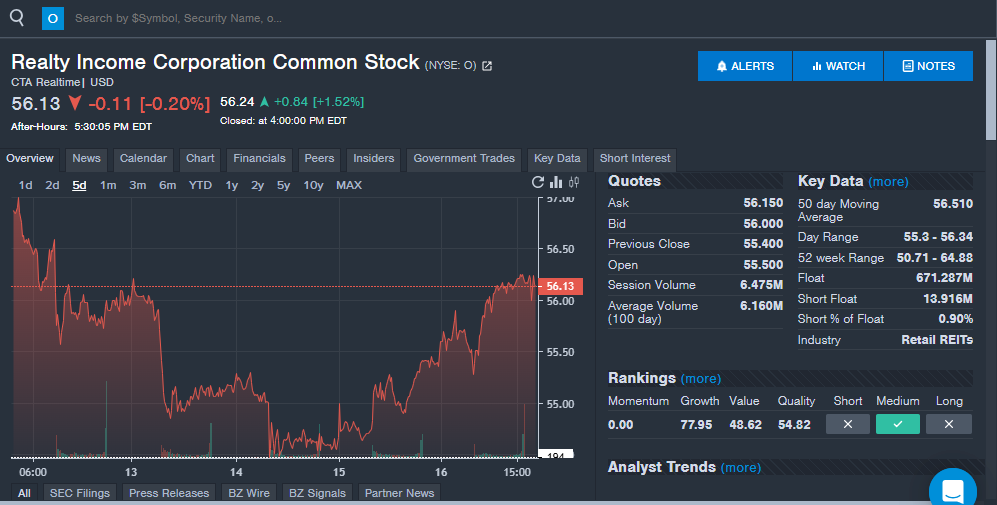The width and height of the screenshot is (997, 505).
Task: Switch to Key Data tab
Action: (557, 159)
